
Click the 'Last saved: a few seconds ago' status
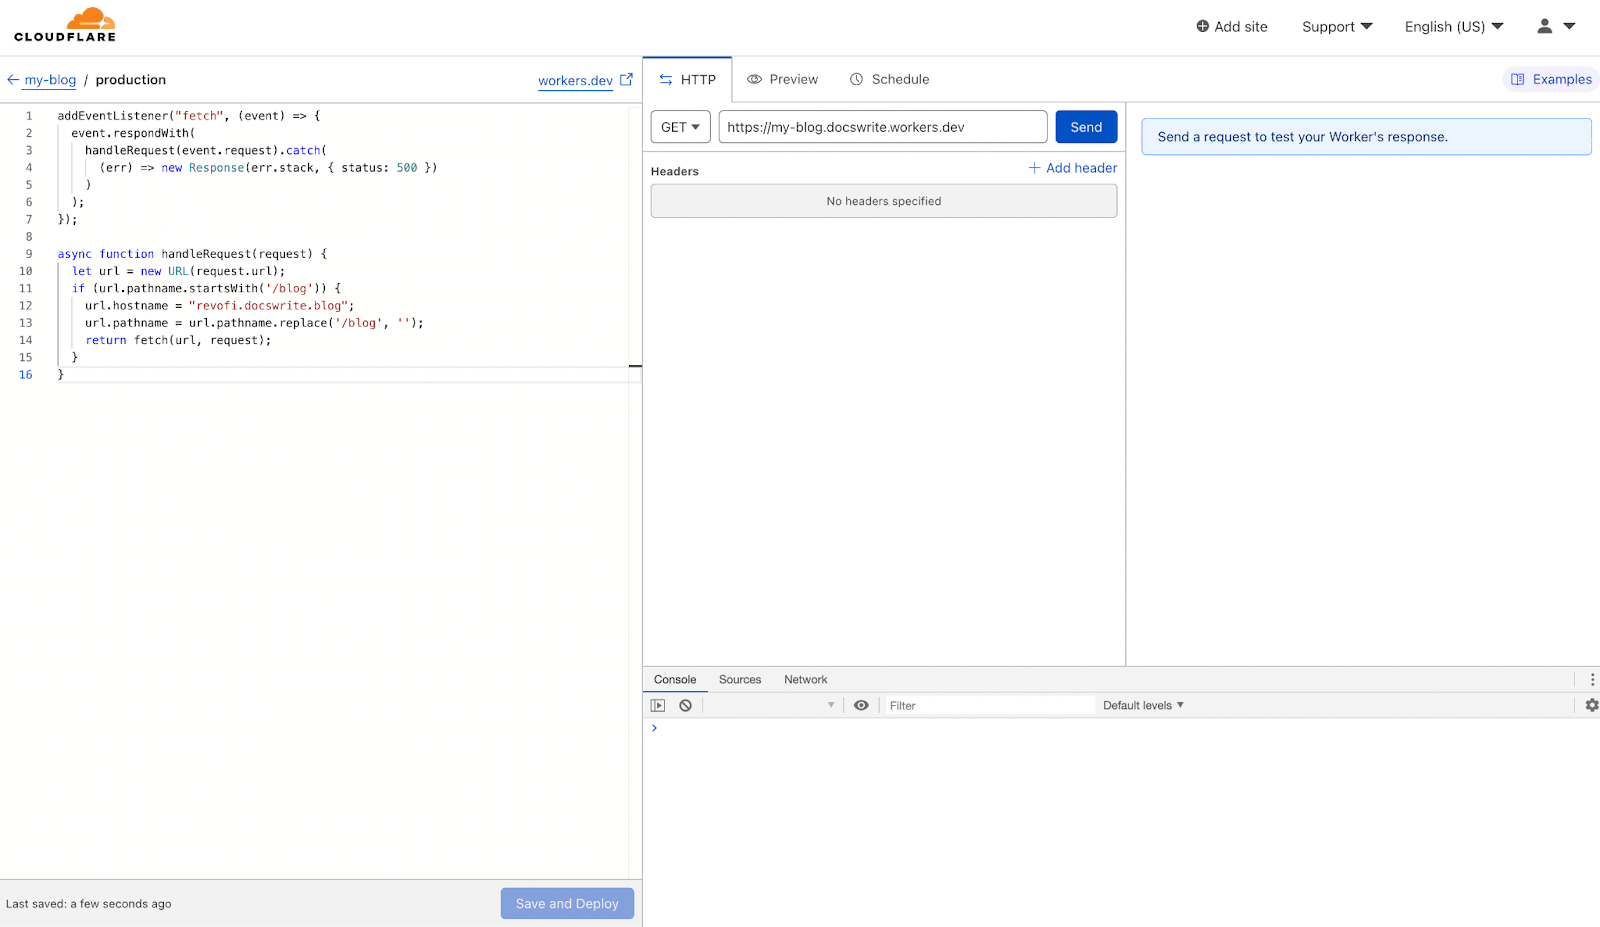tap(89, 904)
